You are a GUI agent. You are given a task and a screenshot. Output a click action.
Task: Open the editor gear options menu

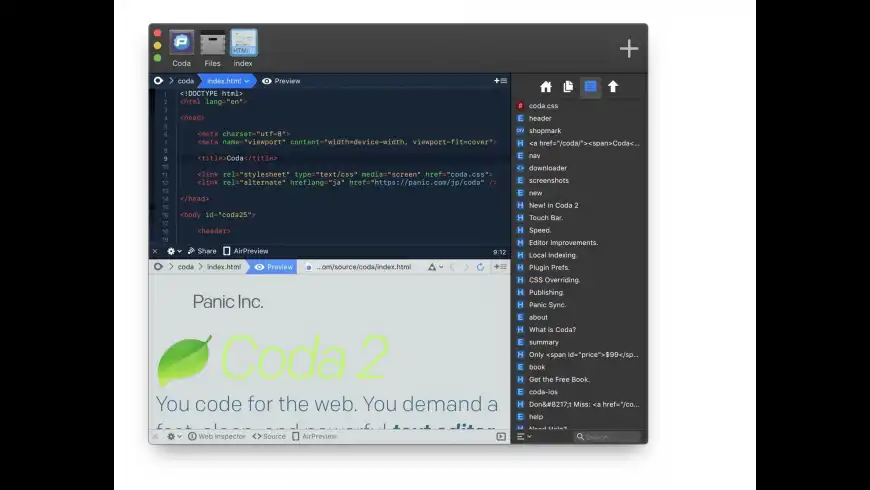pos(174,251)
